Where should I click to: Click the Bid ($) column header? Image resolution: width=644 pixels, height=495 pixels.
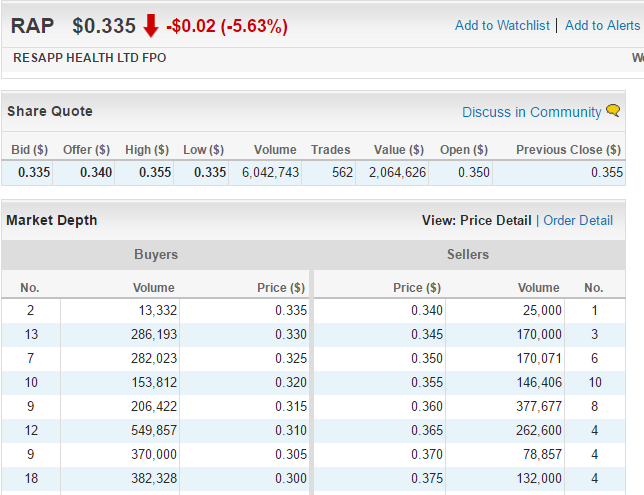[30, 150]
